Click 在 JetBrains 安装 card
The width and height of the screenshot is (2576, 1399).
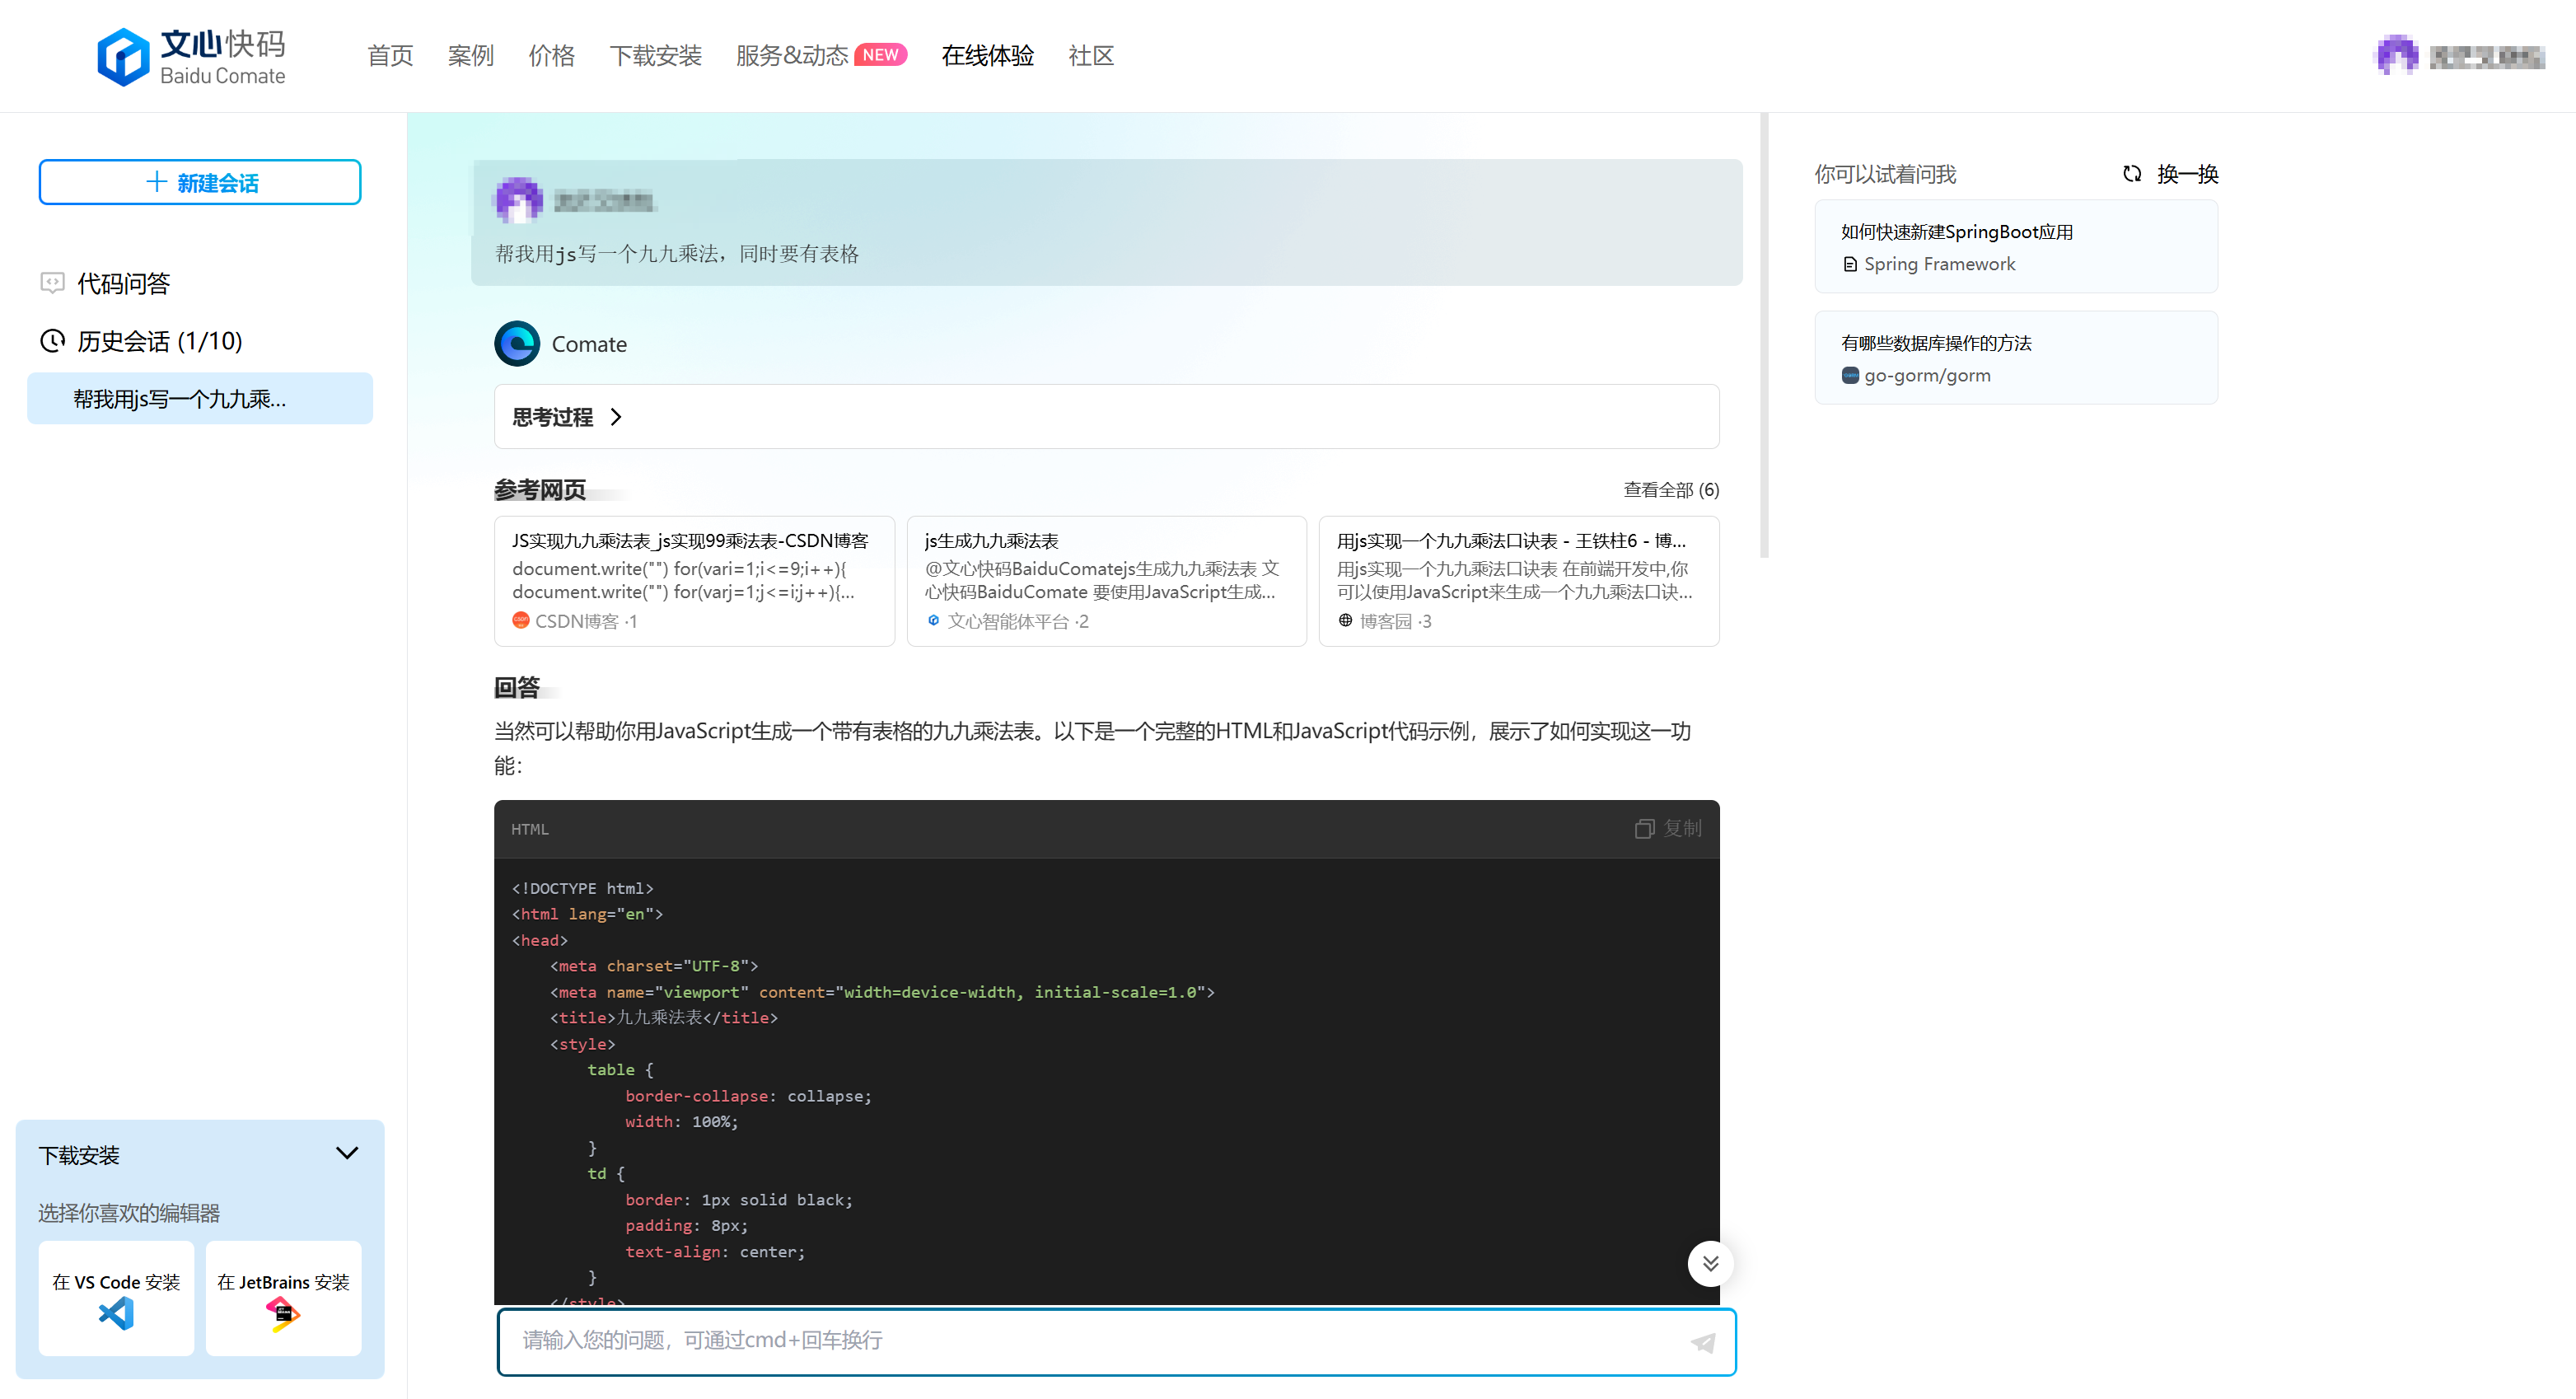[283, 1299]
